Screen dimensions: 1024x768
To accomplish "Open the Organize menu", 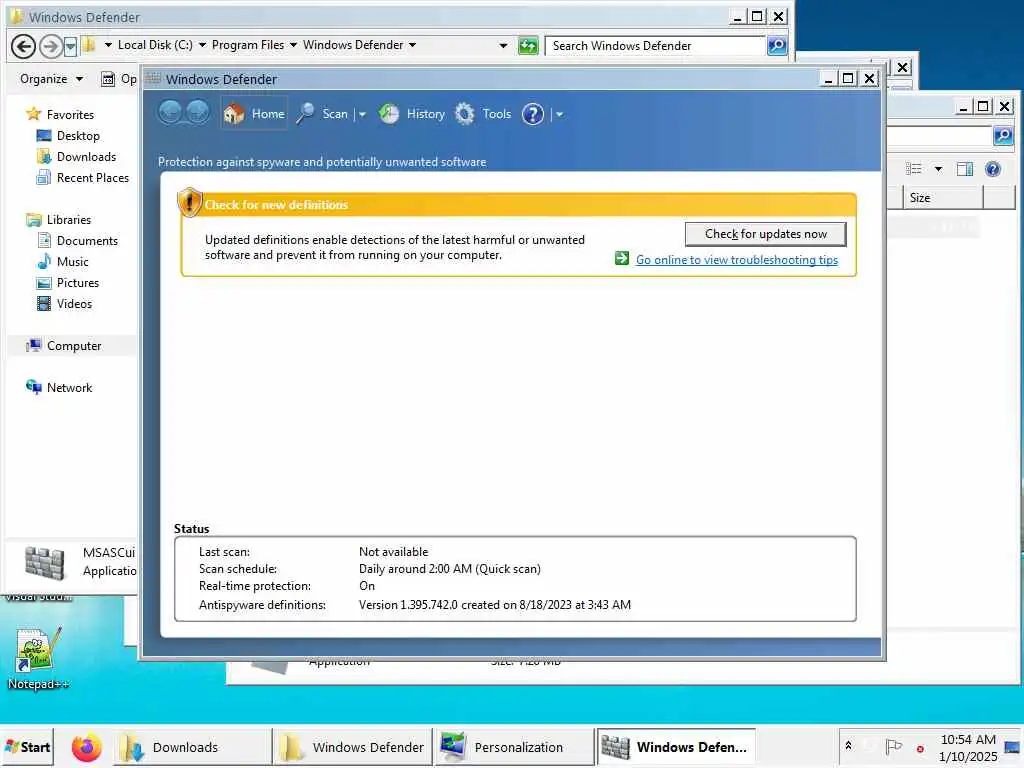I will (51, 79).
